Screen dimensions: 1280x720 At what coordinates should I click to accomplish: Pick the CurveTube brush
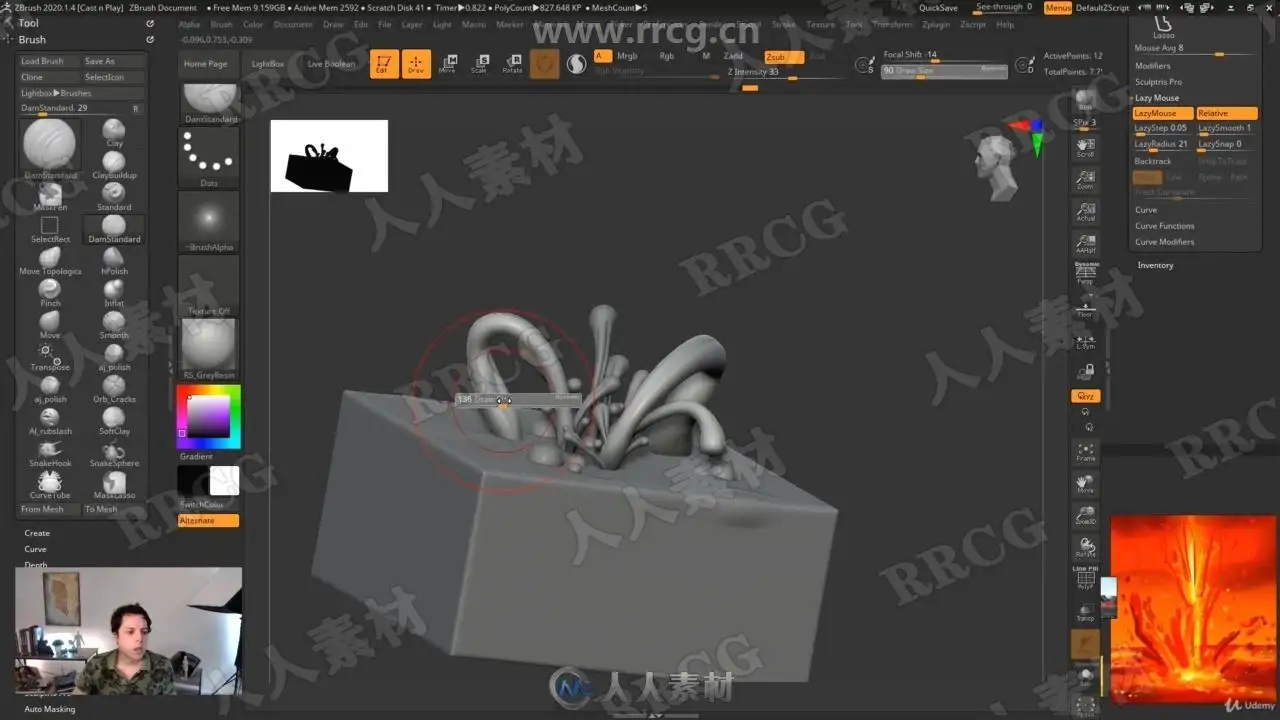pyautogui.click(x=50, y=484)
